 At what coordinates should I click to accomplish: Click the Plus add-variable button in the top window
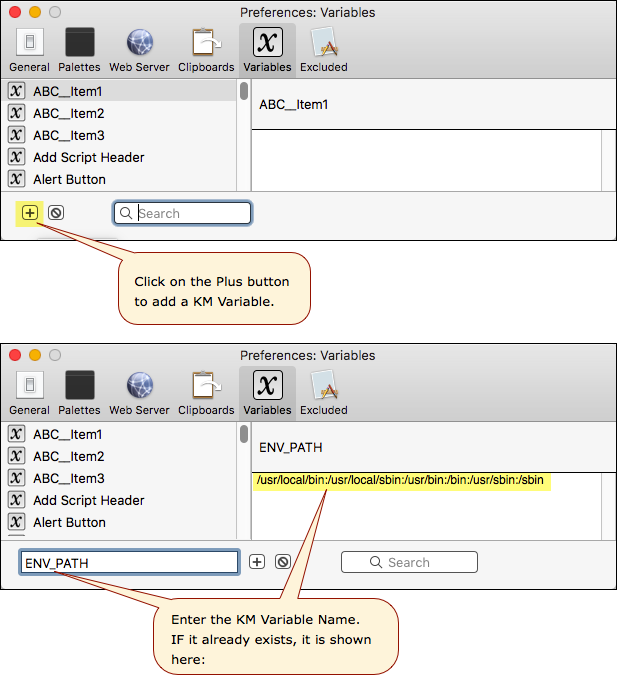30,213
